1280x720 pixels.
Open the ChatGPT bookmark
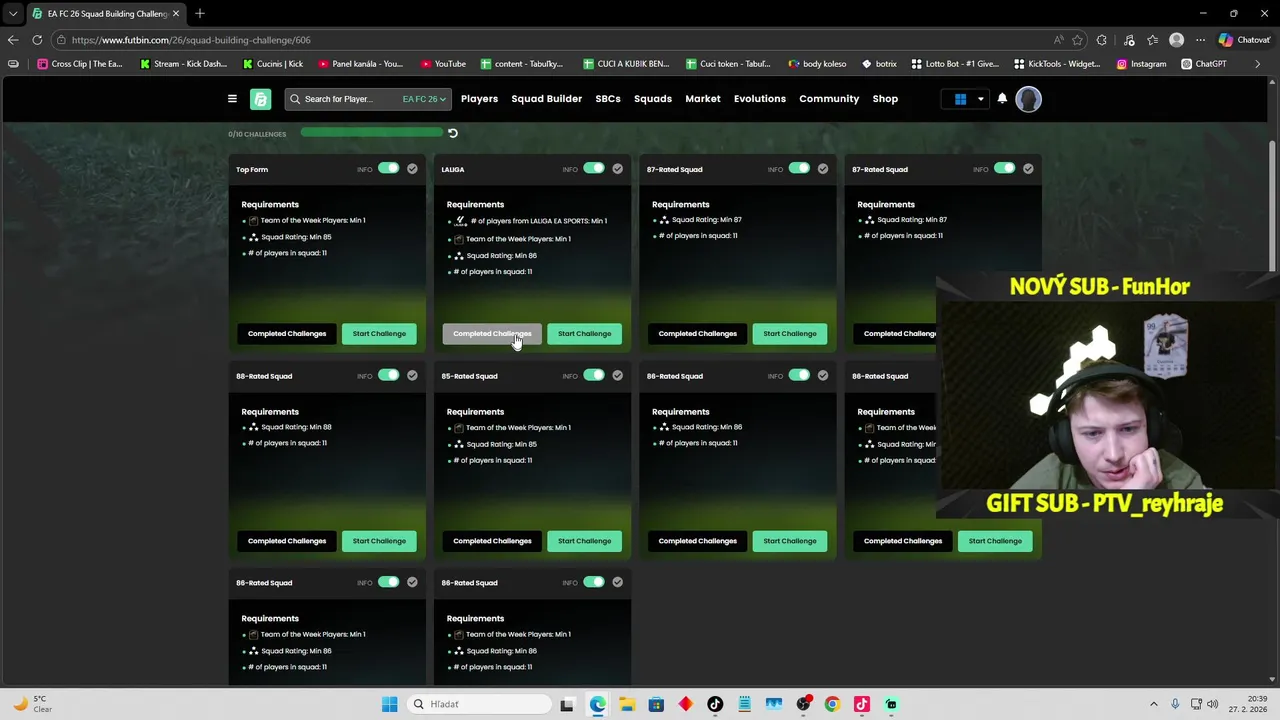(1203, 64)
